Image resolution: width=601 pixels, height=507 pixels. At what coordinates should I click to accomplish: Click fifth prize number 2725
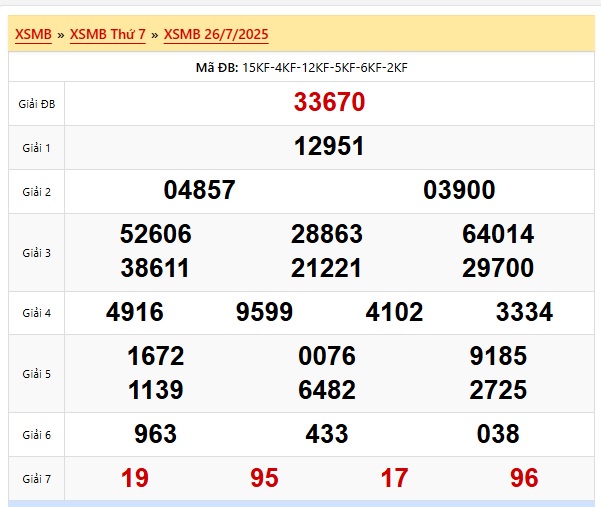click(498, 390)
